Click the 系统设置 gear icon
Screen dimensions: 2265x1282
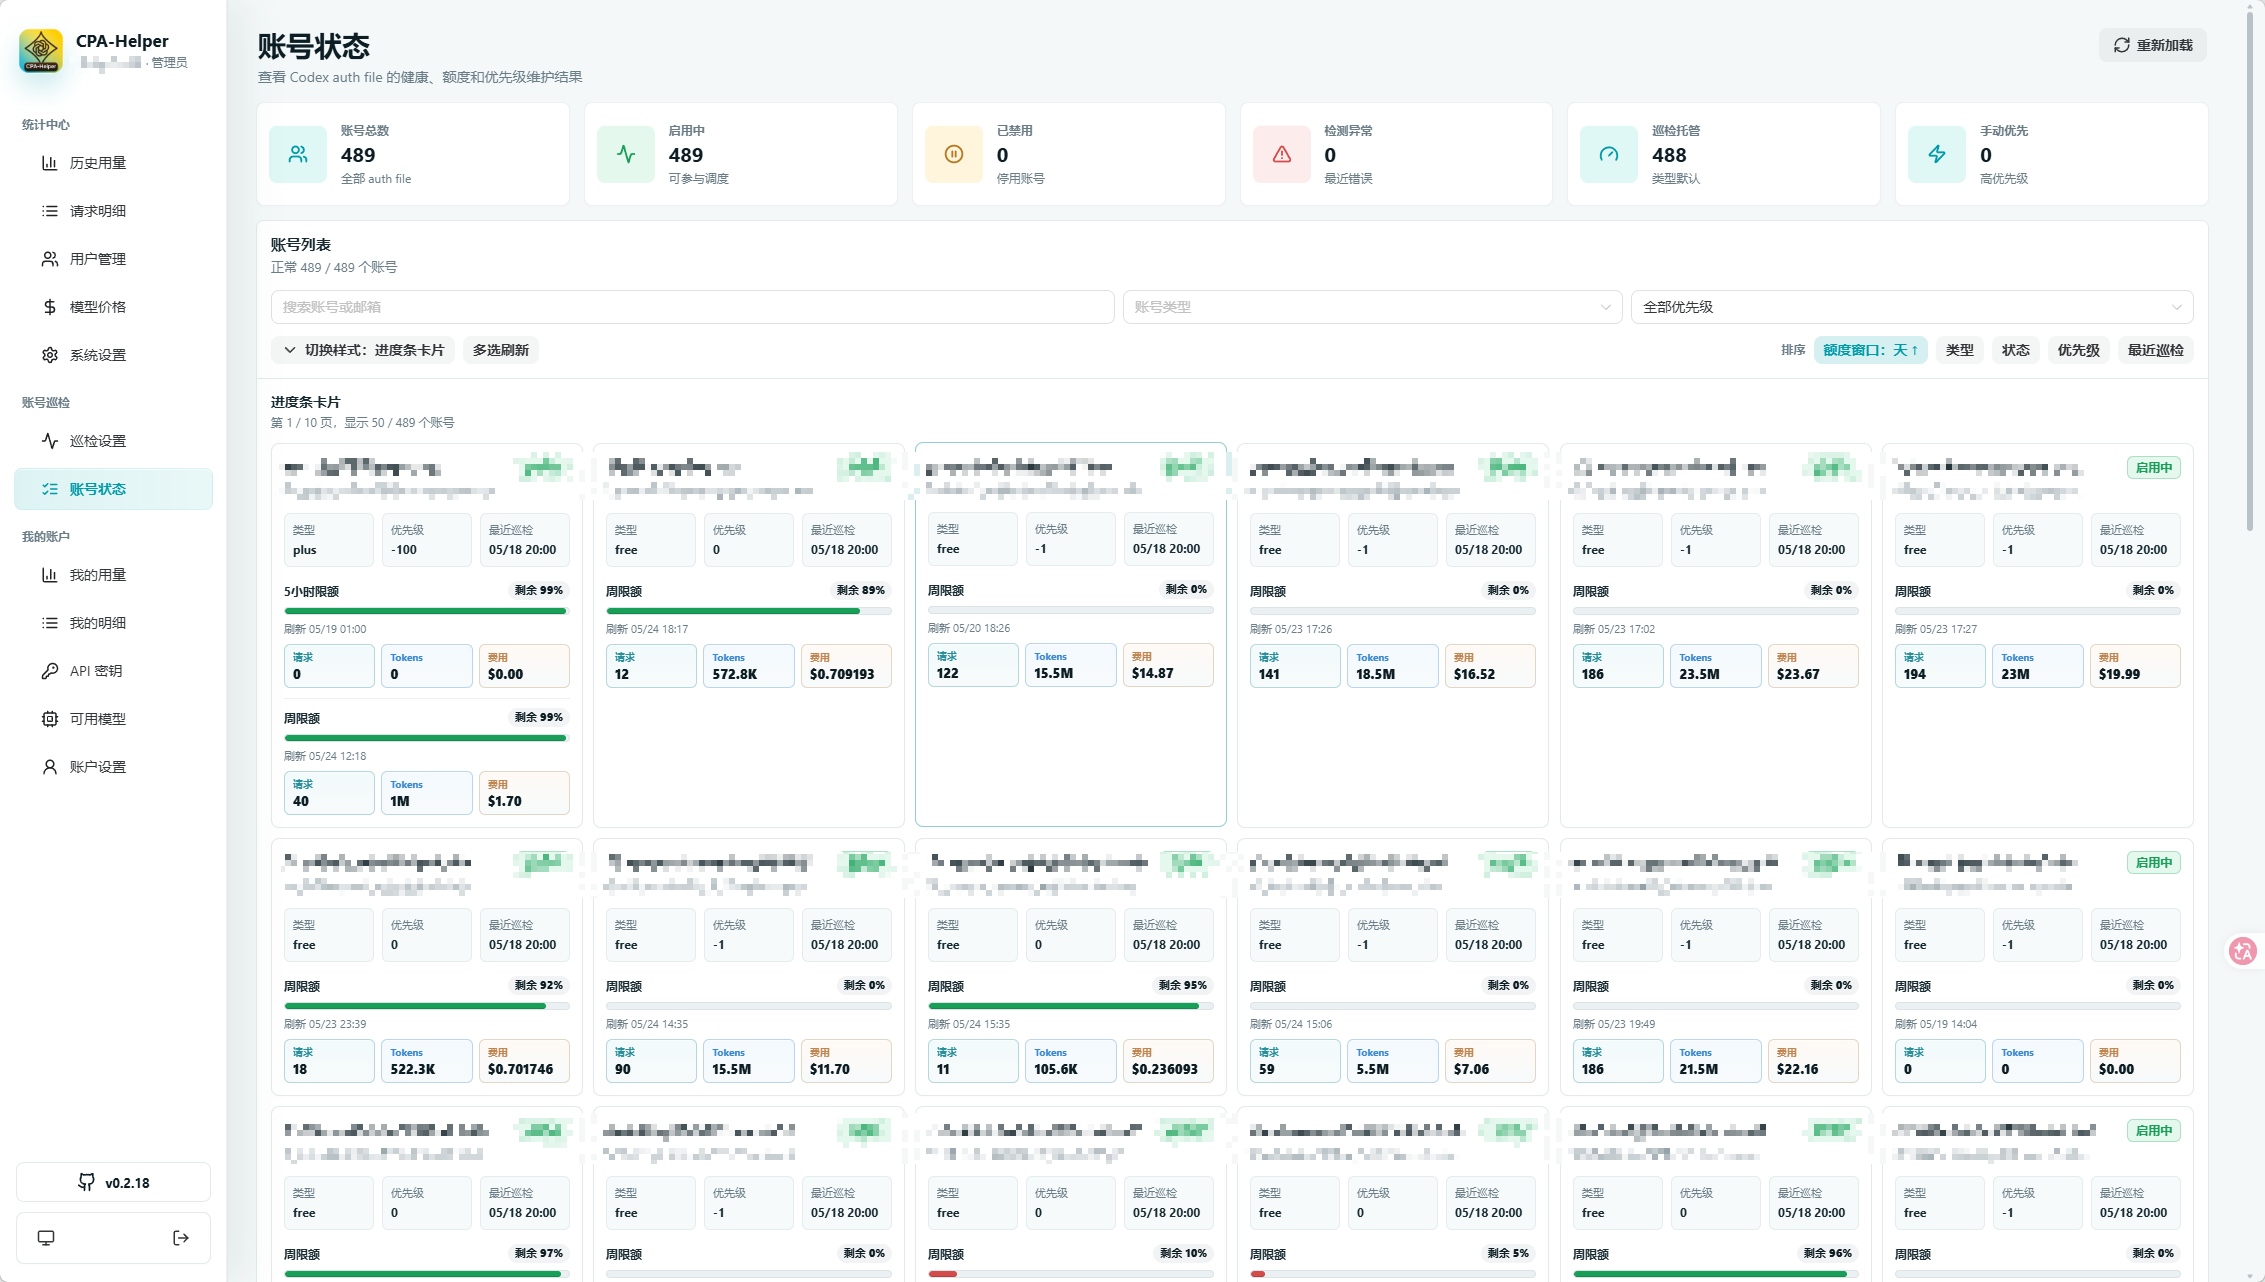pos(50,355)
